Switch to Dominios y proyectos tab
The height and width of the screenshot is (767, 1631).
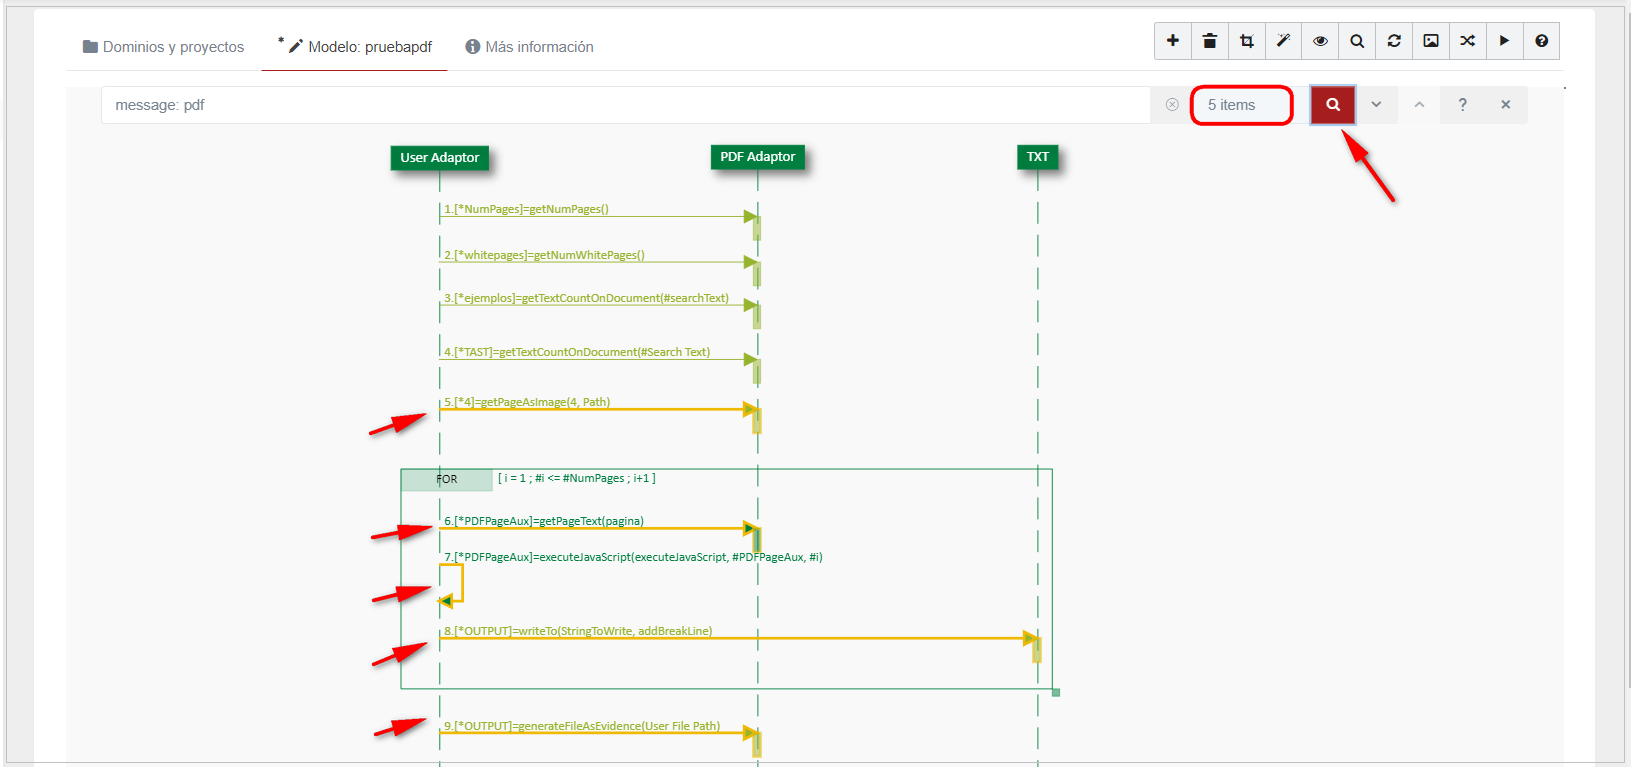click(x=163, y=47)
